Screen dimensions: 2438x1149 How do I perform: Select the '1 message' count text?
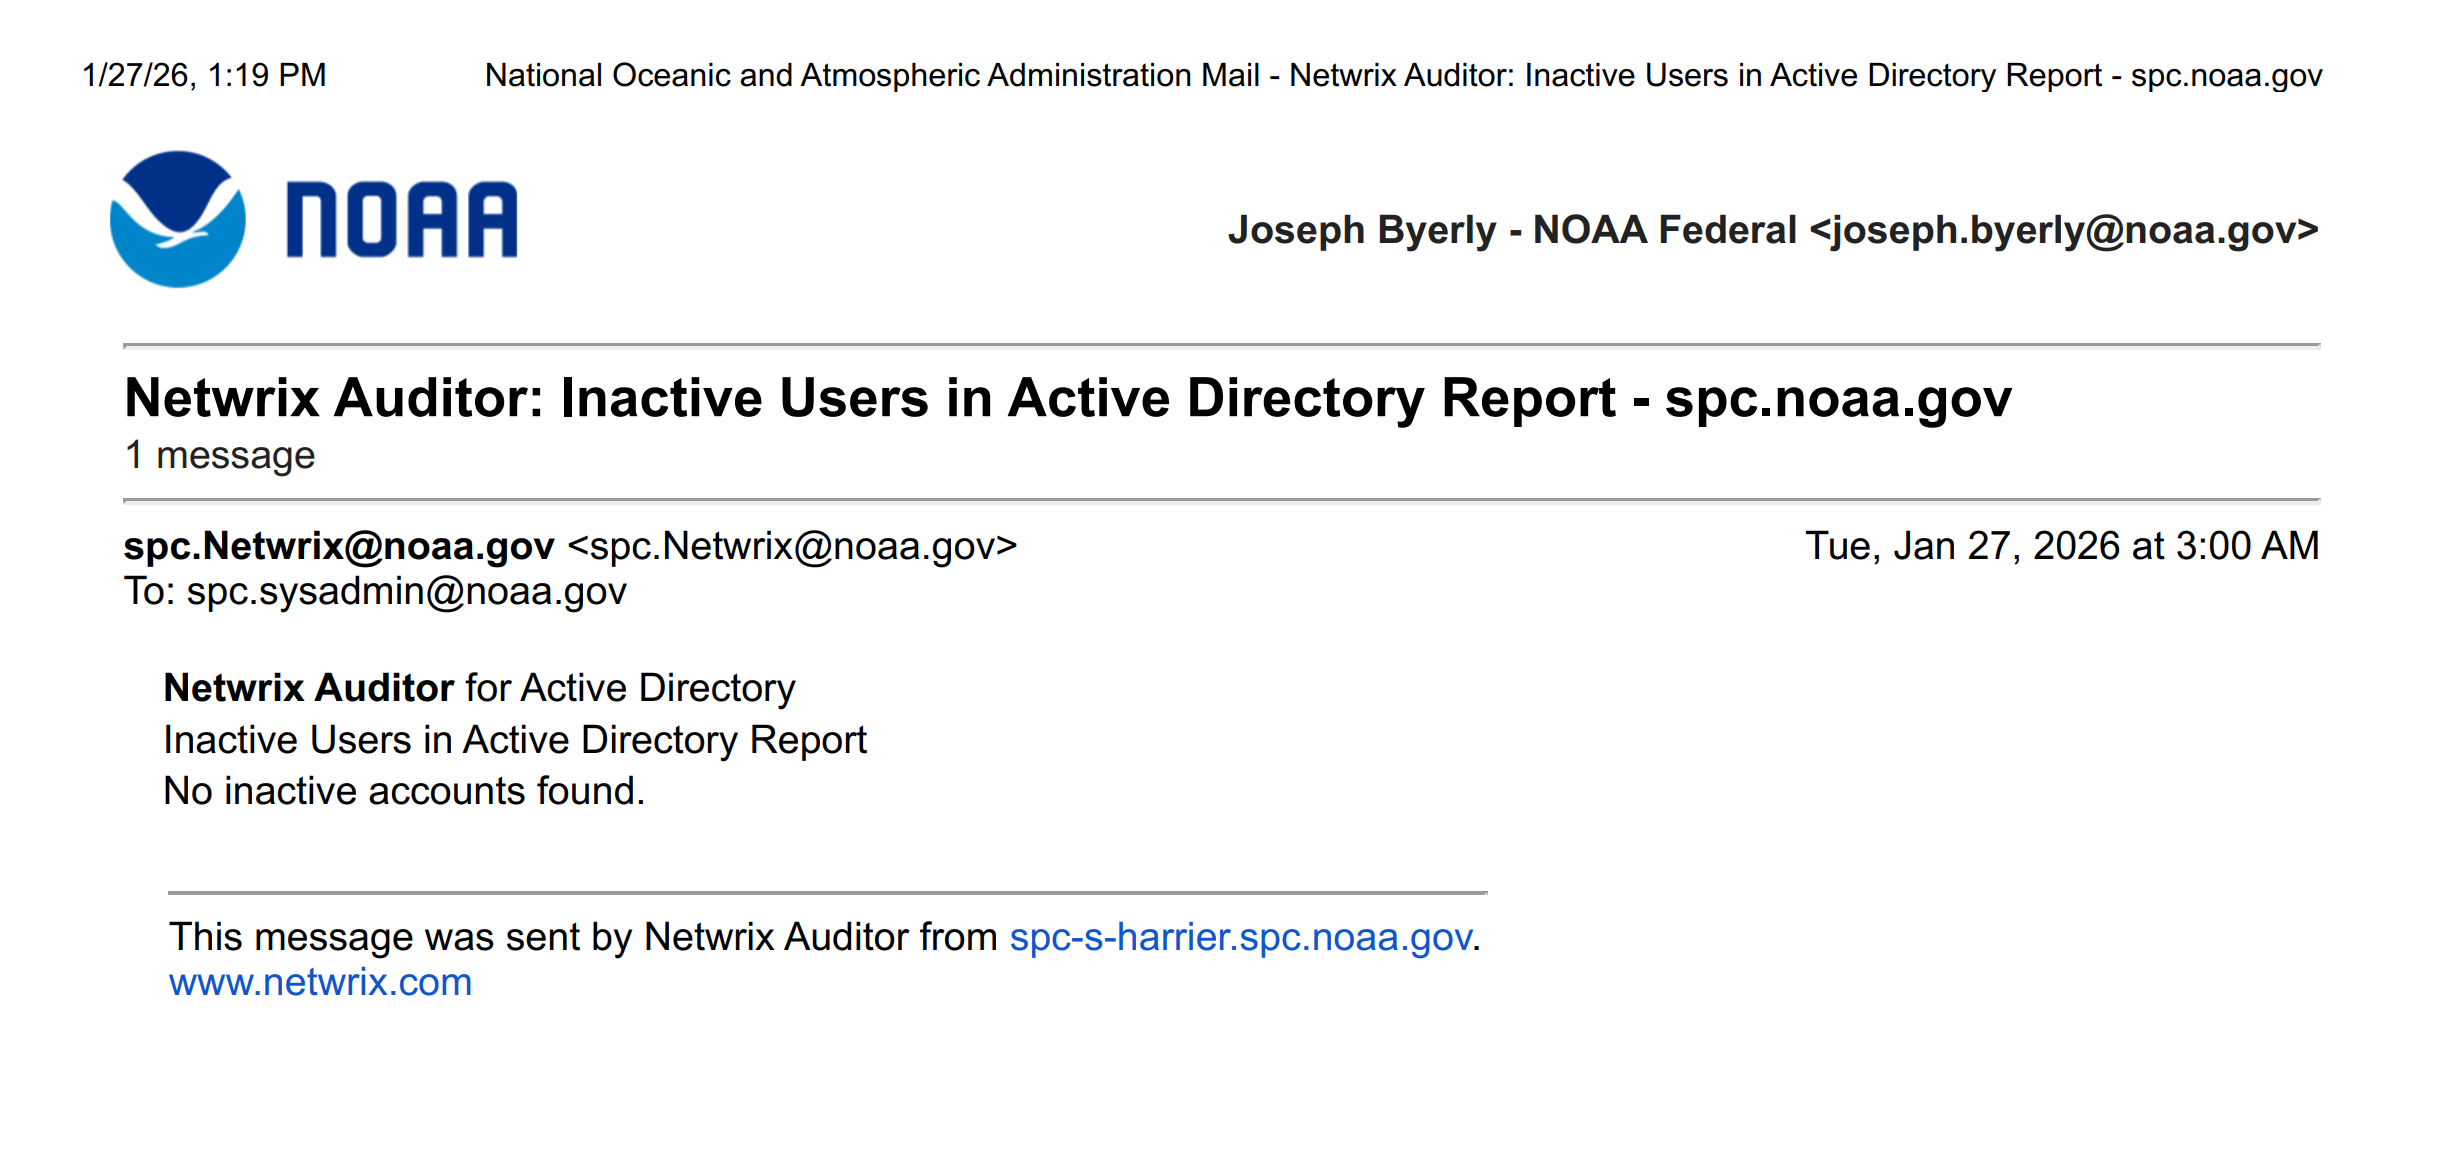(x=220, y=455)
